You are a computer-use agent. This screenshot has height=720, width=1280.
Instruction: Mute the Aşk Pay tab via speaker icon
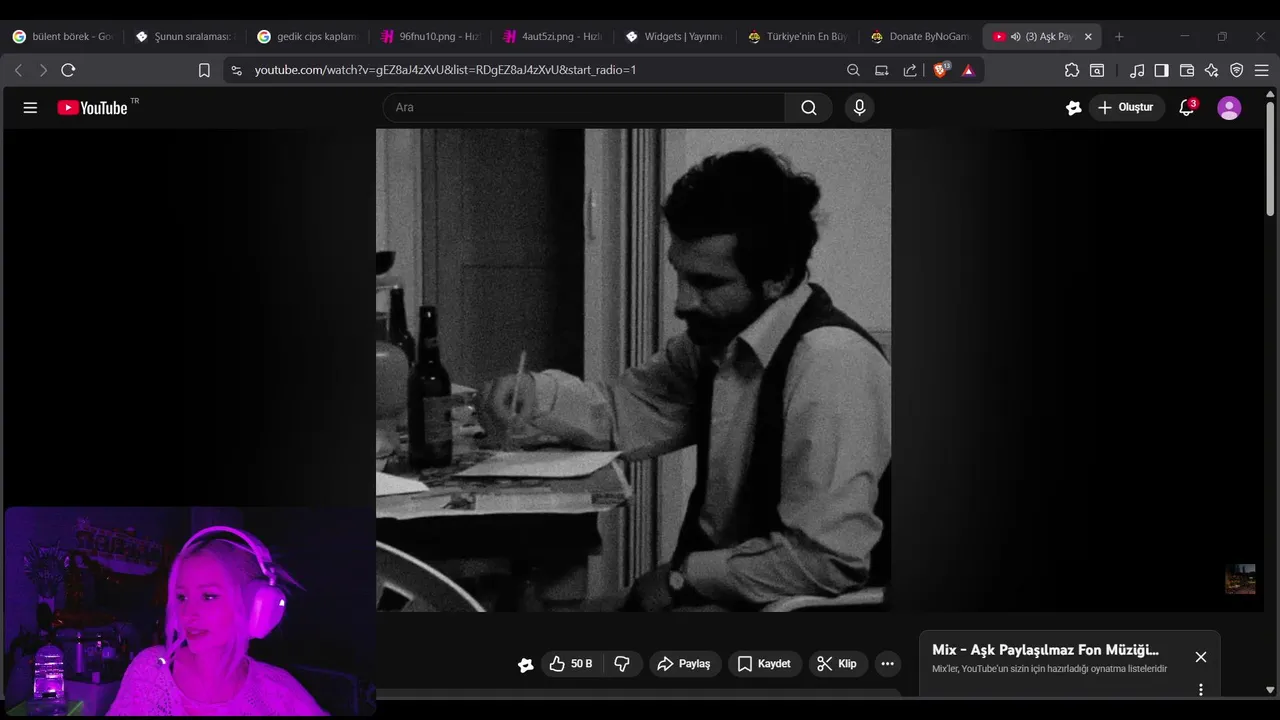[1015, 36]
